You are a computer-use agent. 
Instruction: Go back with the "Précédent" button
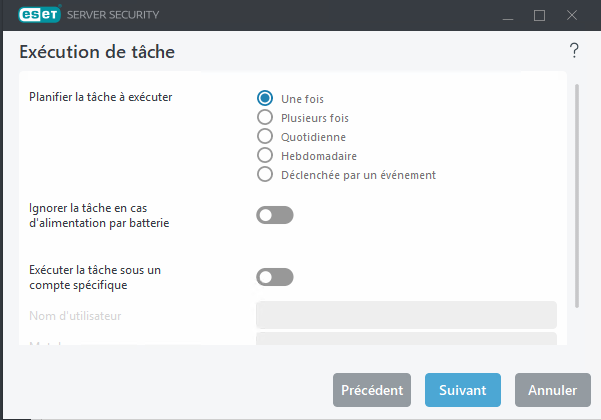pos(372,390)
